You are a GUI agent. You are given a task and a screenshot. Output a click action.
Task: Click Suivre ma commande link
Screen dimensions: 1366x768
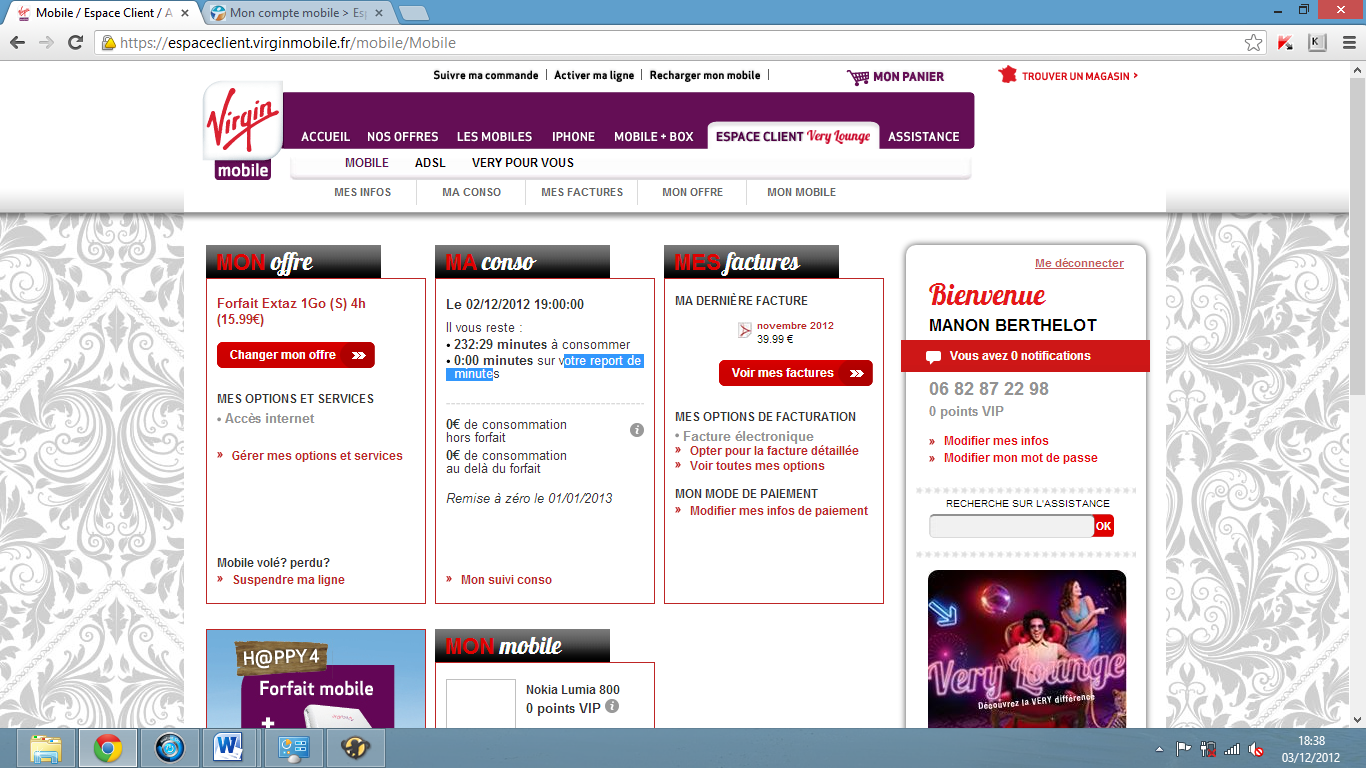coord(486,75)
